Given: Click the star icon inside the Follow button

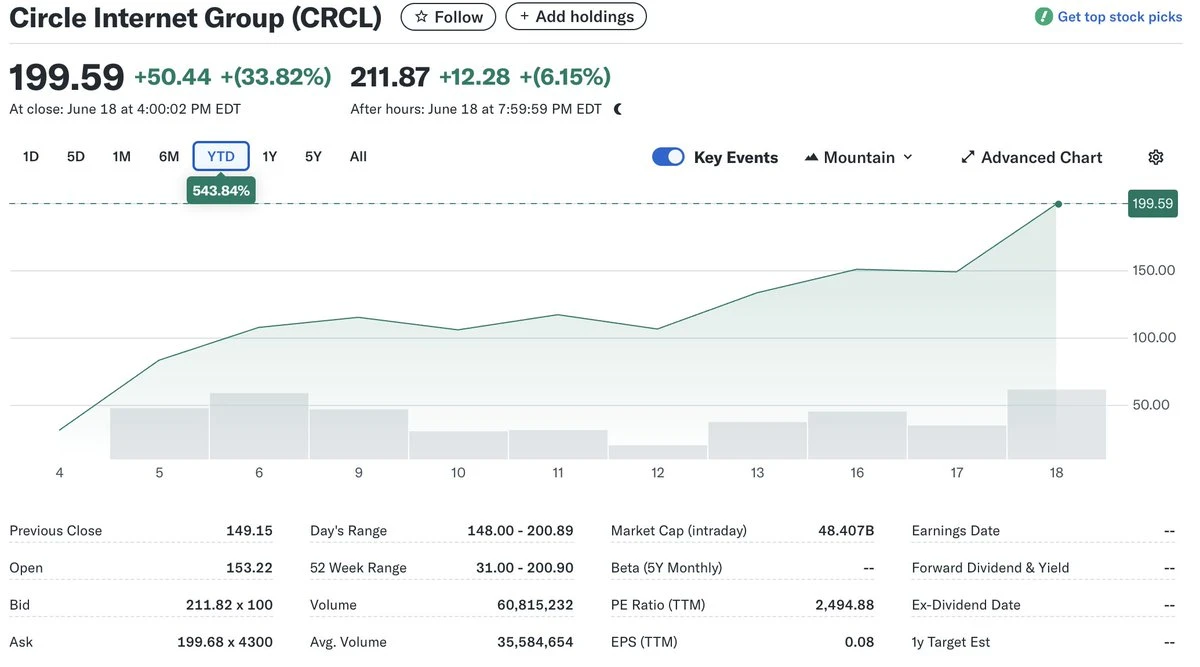Looking at the screenshot, I should [420, 16].
